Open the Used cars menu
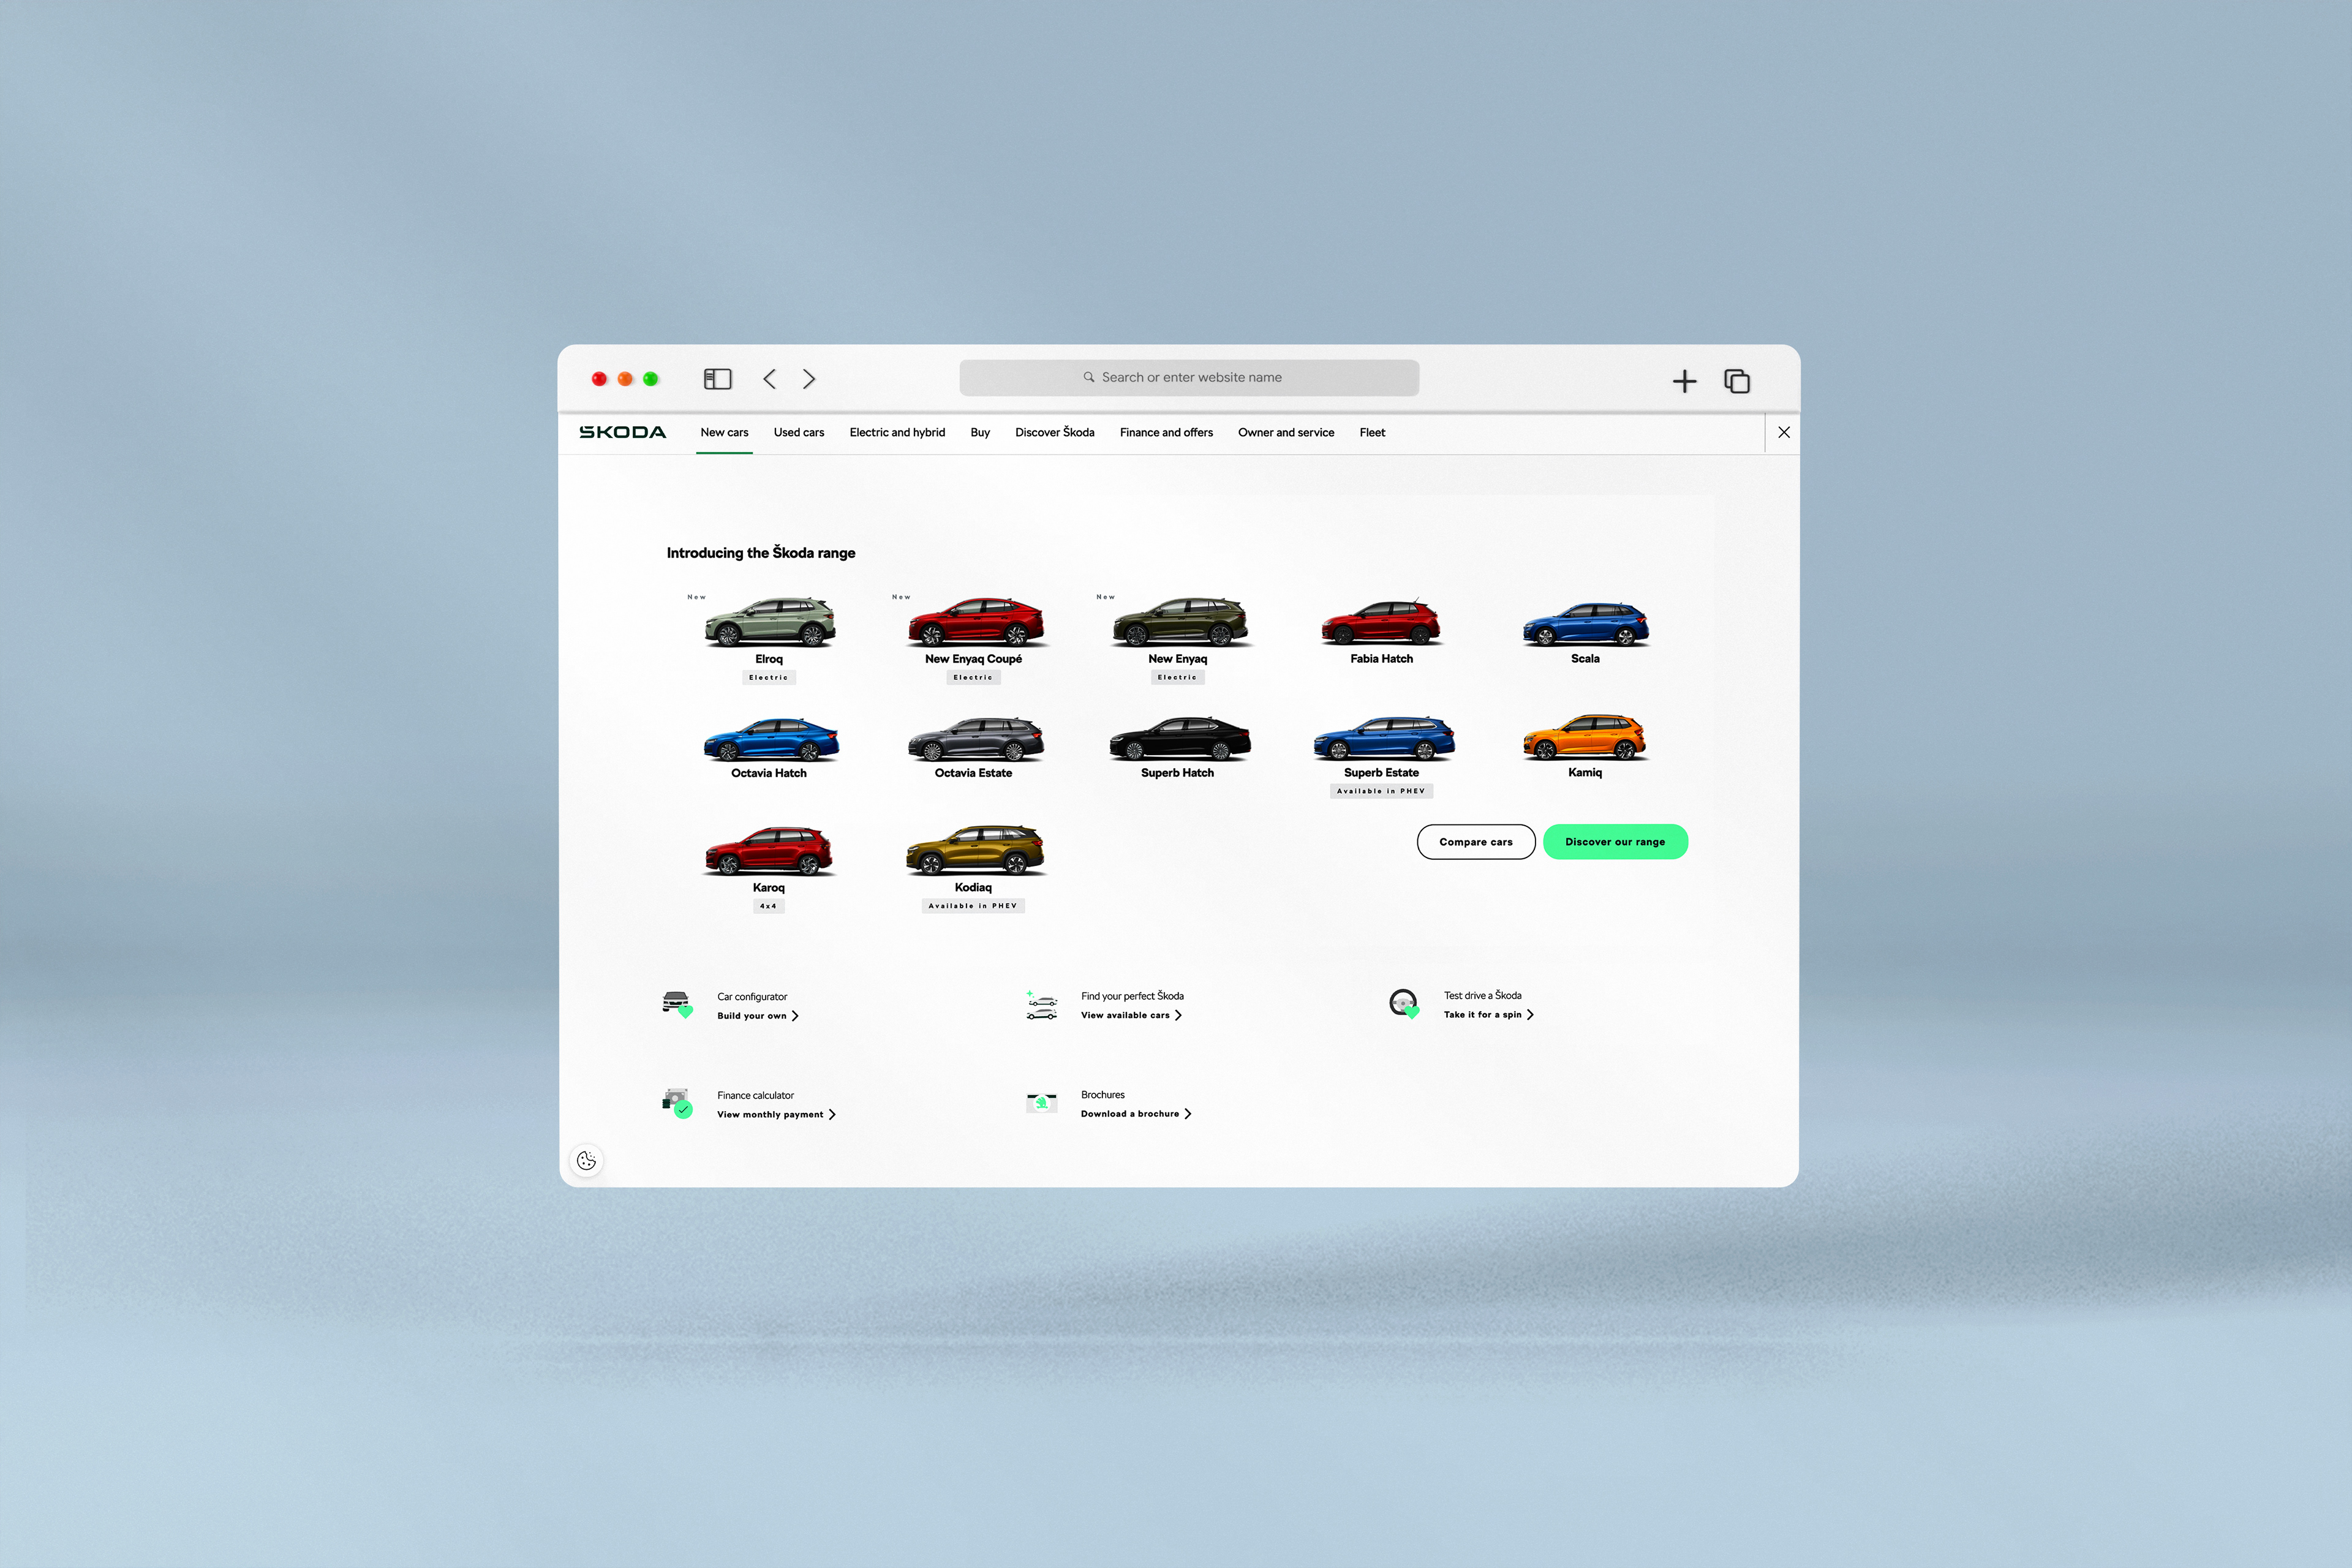Image resolution: width=2352 pixels, height=1568 pixels. click(x=799, y=432)
